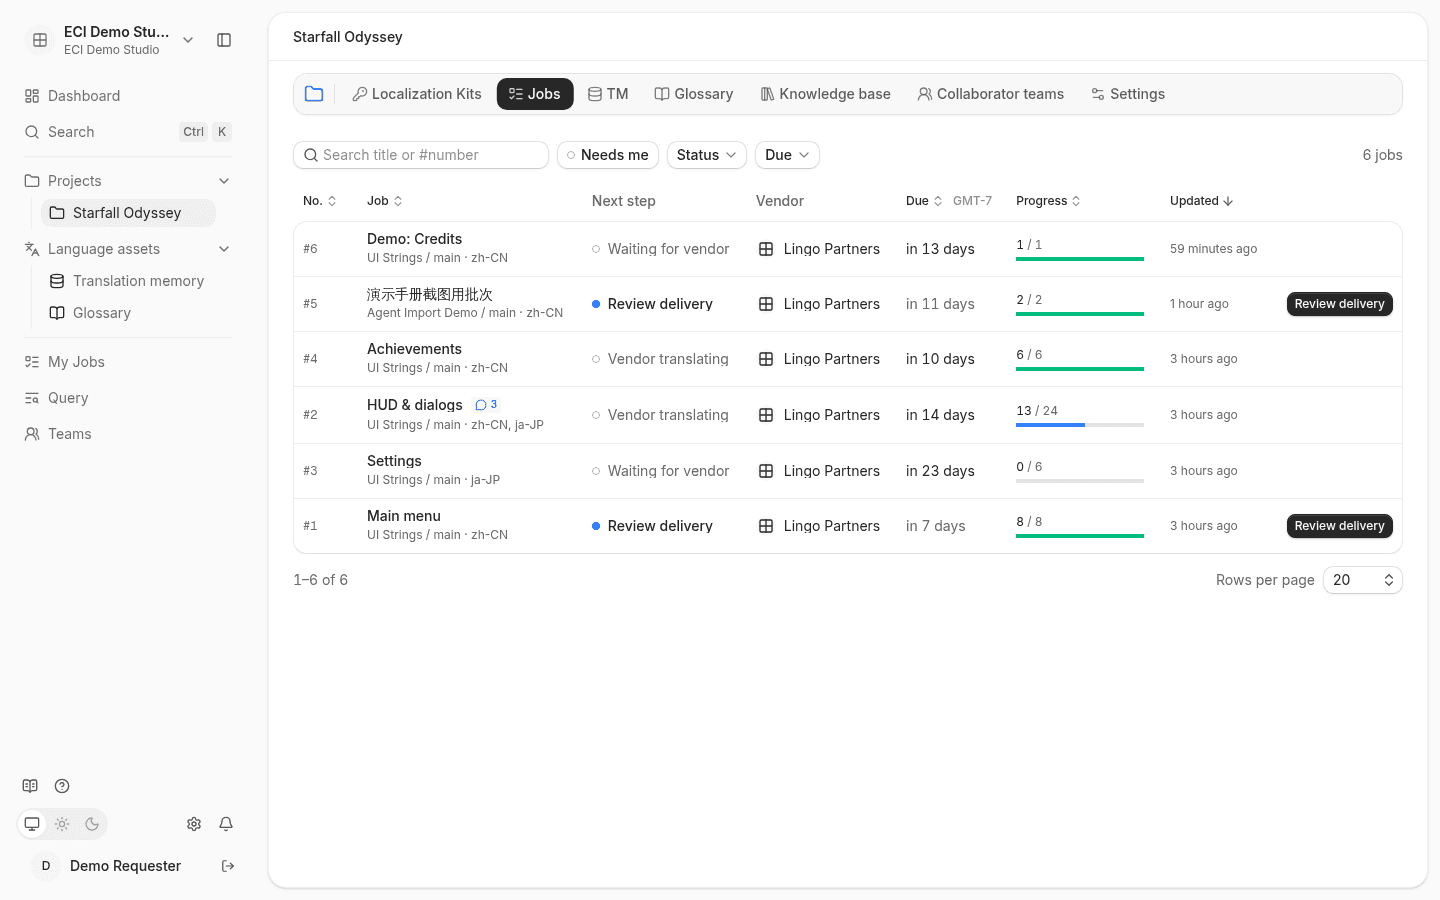Click the Teams people icon
Screen dimensions: 1440x900
[32, 434]
